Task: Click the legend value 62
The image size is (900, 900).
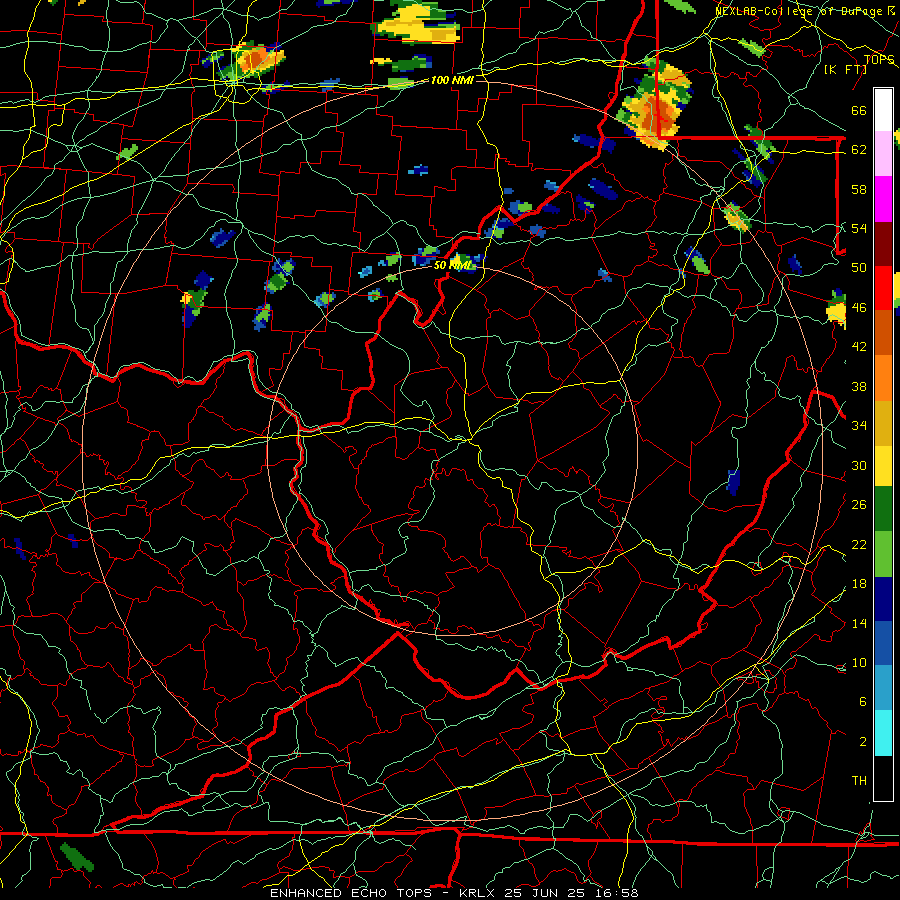Action: tap(859, 150)
